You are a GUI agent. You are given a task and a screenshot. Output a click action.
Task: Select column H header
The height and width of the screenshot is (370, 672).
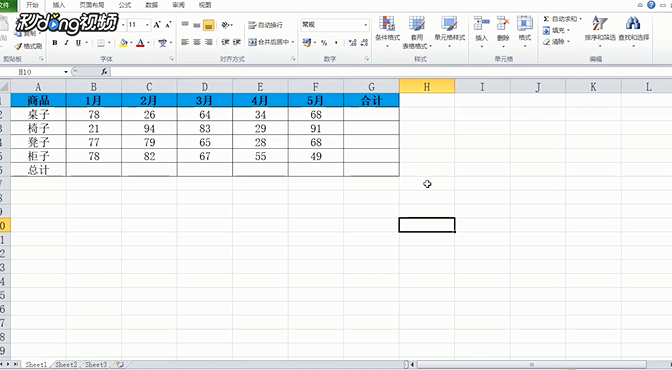[x=427, y=87]
